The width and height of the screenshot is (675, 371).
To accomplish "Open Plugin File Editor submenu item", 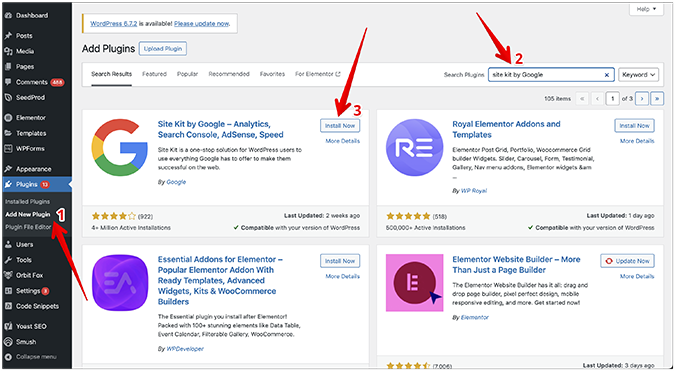I will [28, 227].
